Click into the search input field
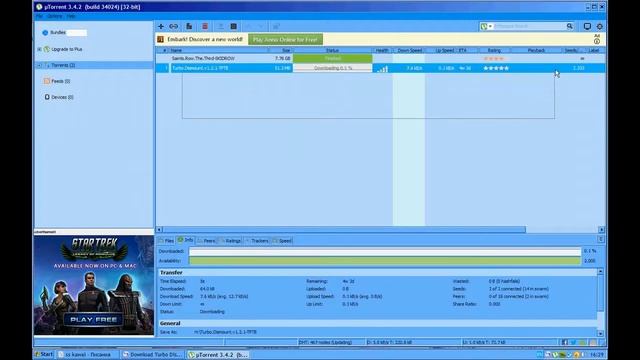Viewport: 640px width, 360px height. pos(529,26)
